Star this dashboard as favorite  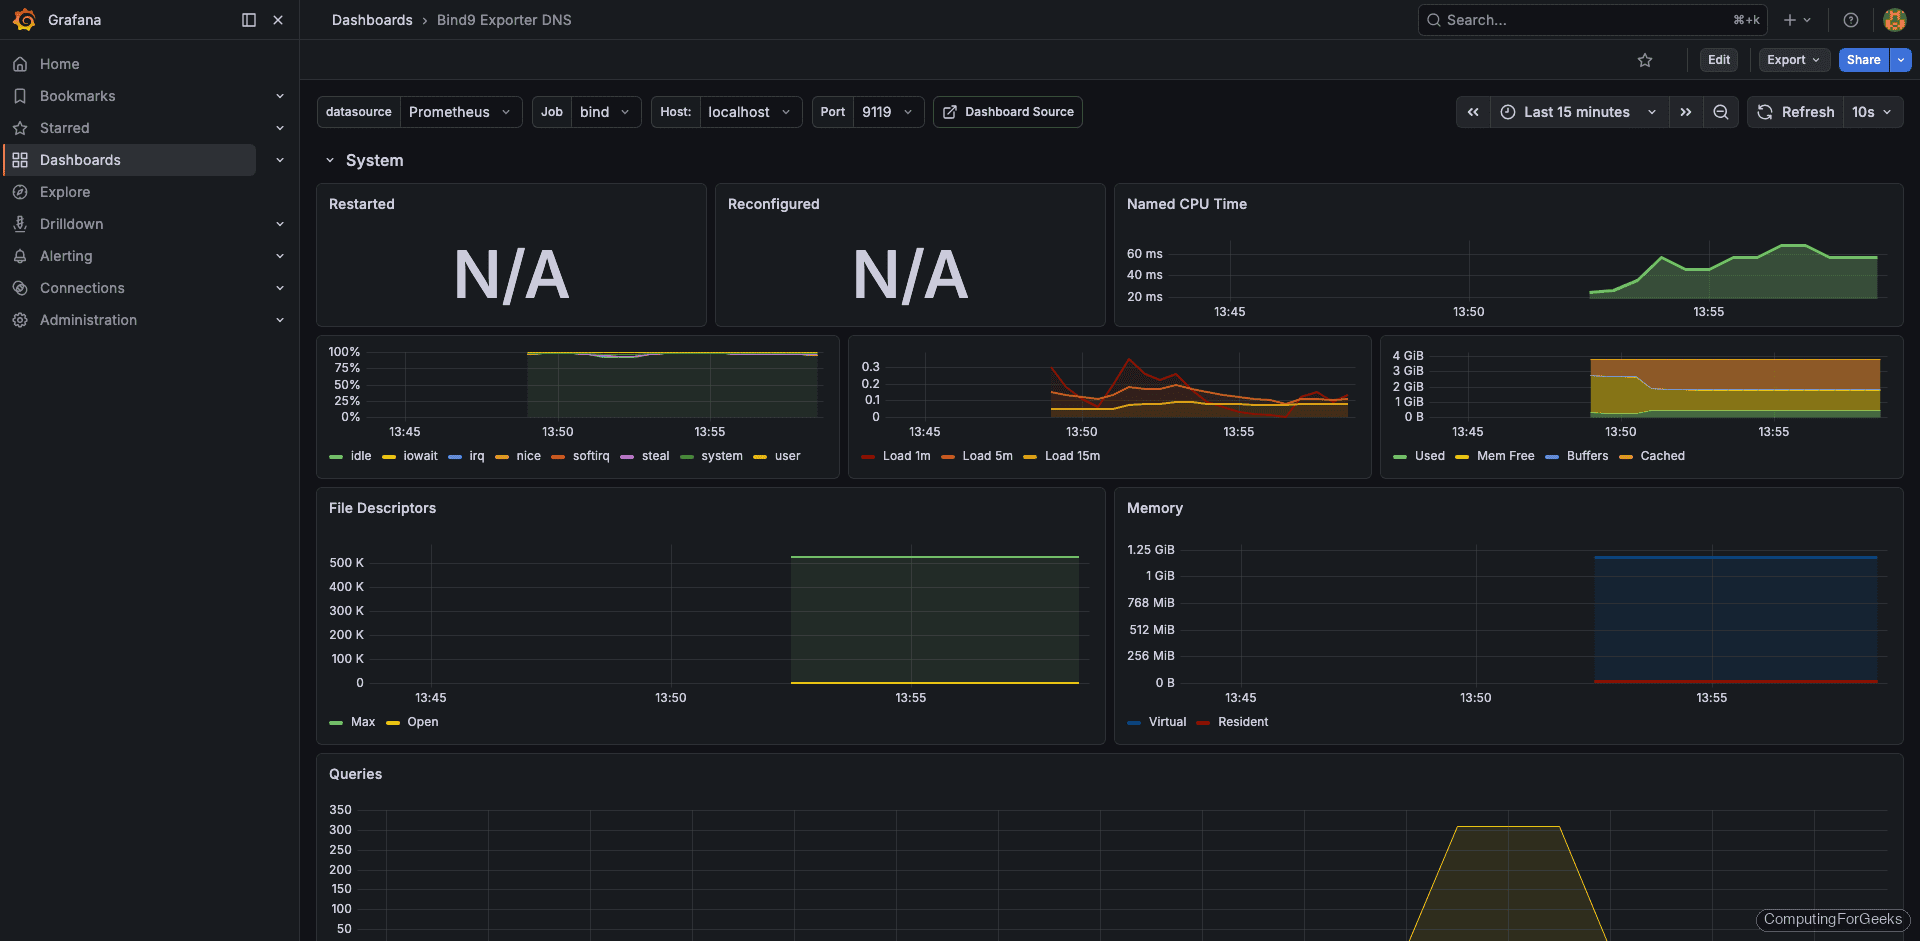pos(1645,60)
